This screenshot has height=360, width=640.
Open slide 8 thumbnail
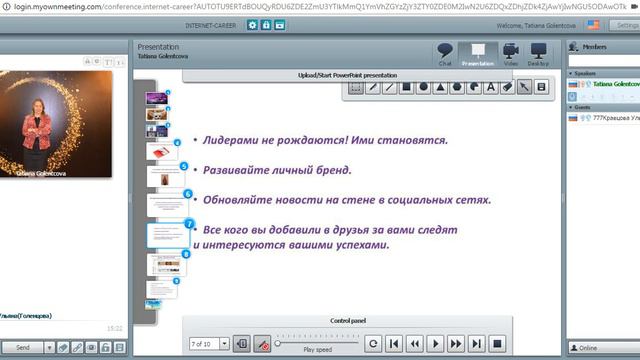[167, 266]
